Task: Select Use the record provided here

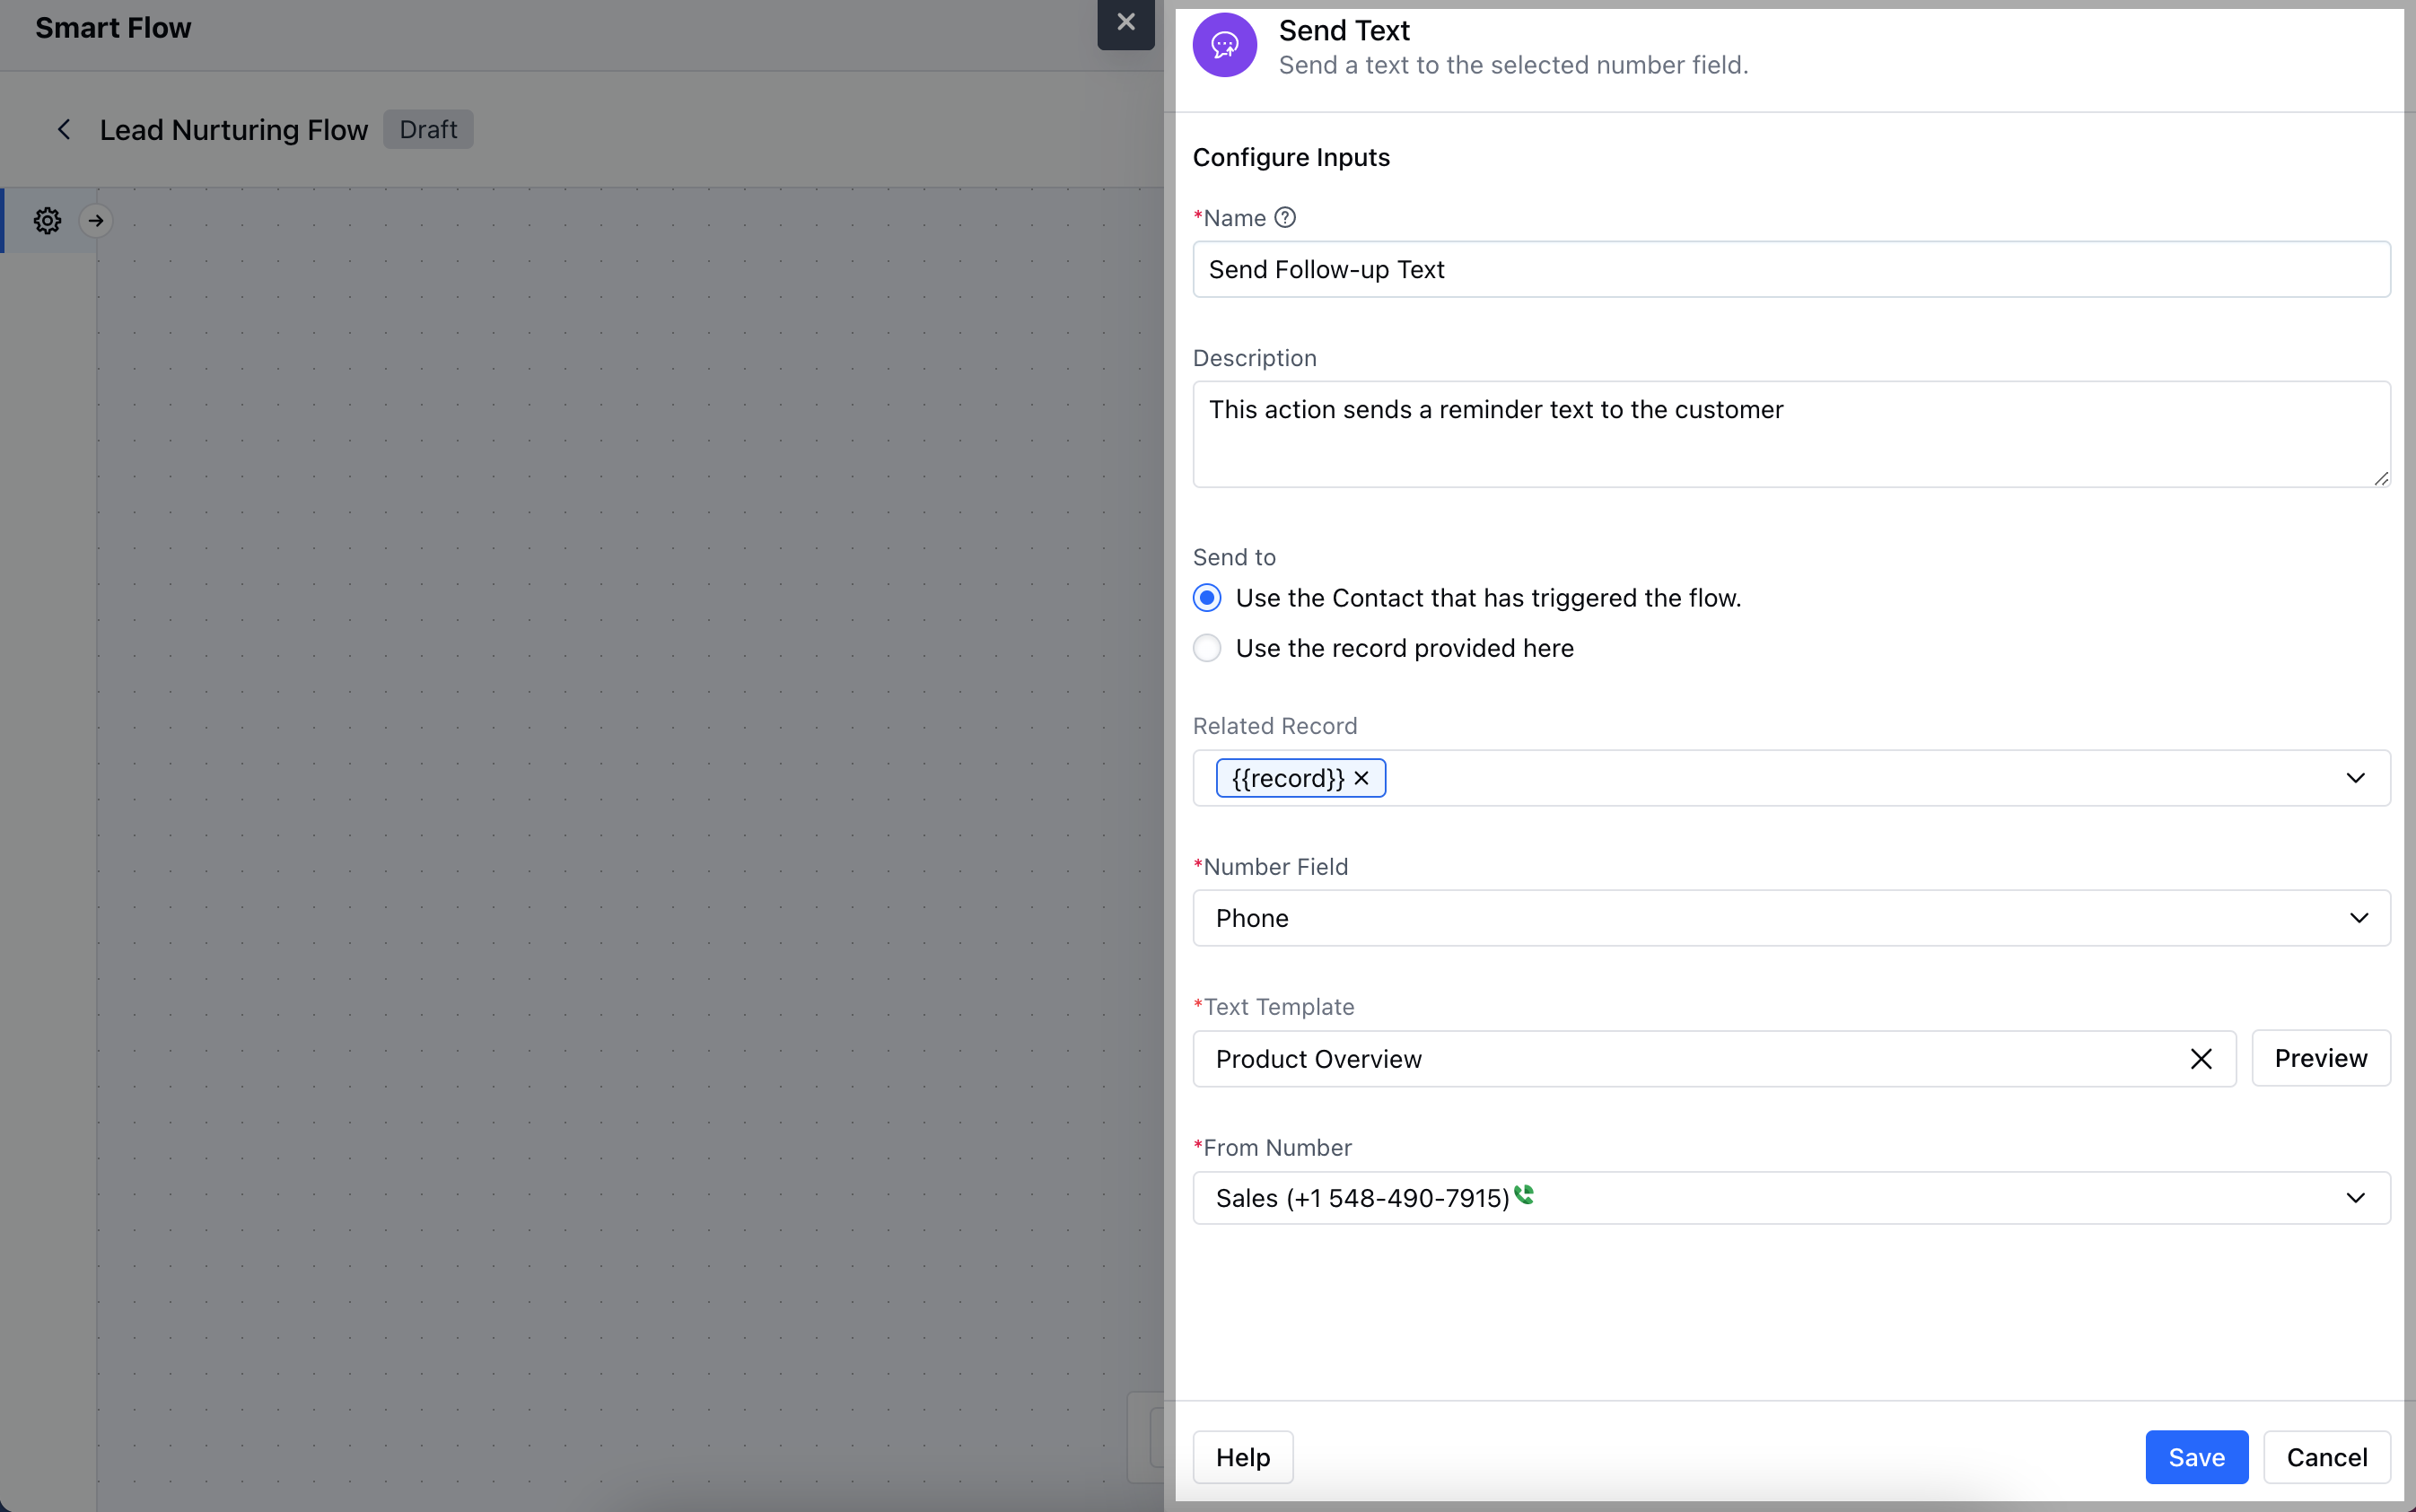Action: coord(1207,648)
